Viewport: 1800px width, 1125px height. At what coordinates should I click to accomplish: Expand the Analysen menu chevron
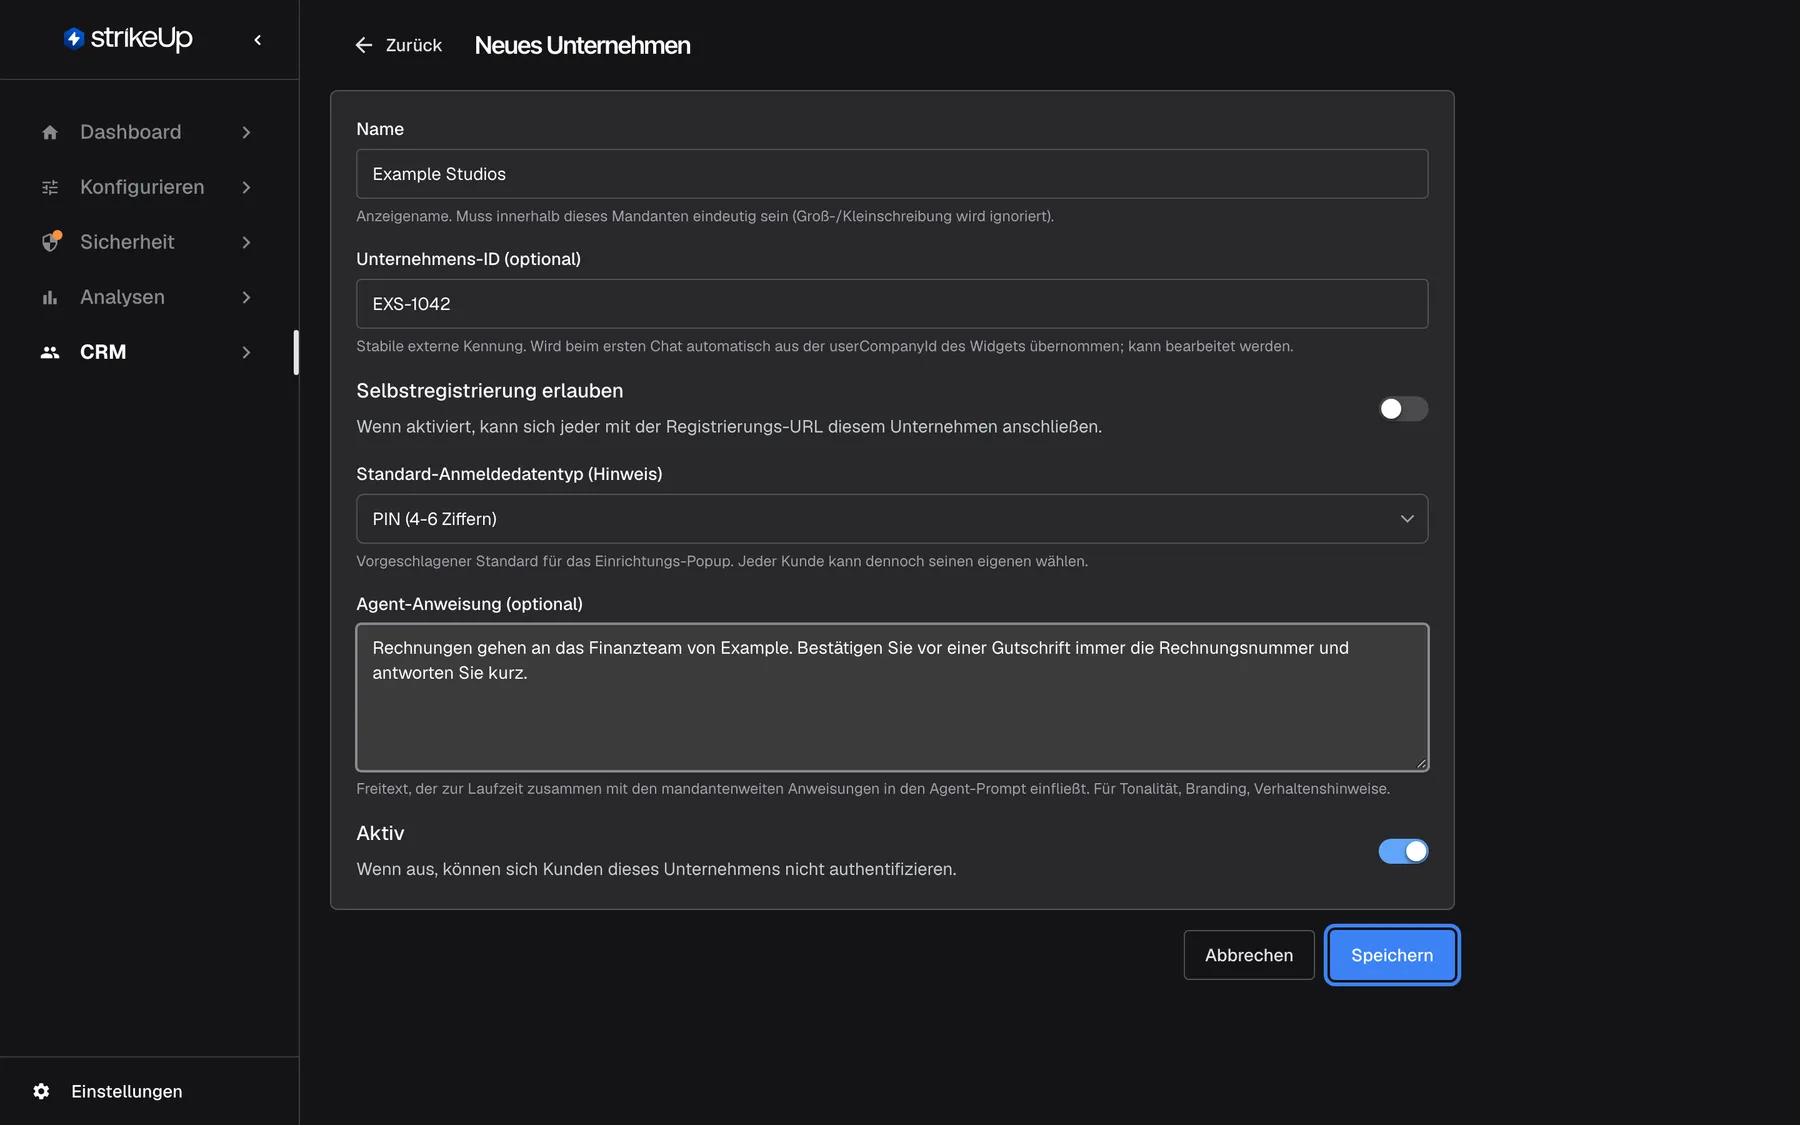point(246,297)
